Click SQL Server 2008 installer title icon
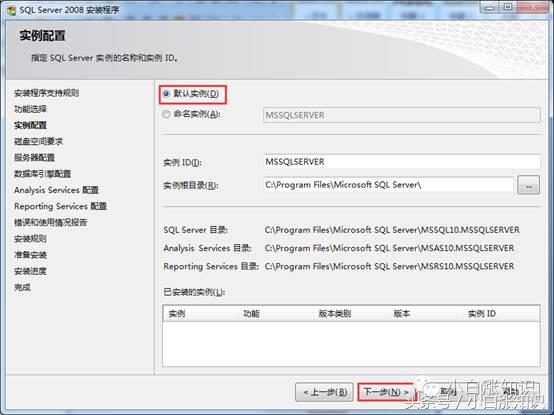 pos(11,10)
